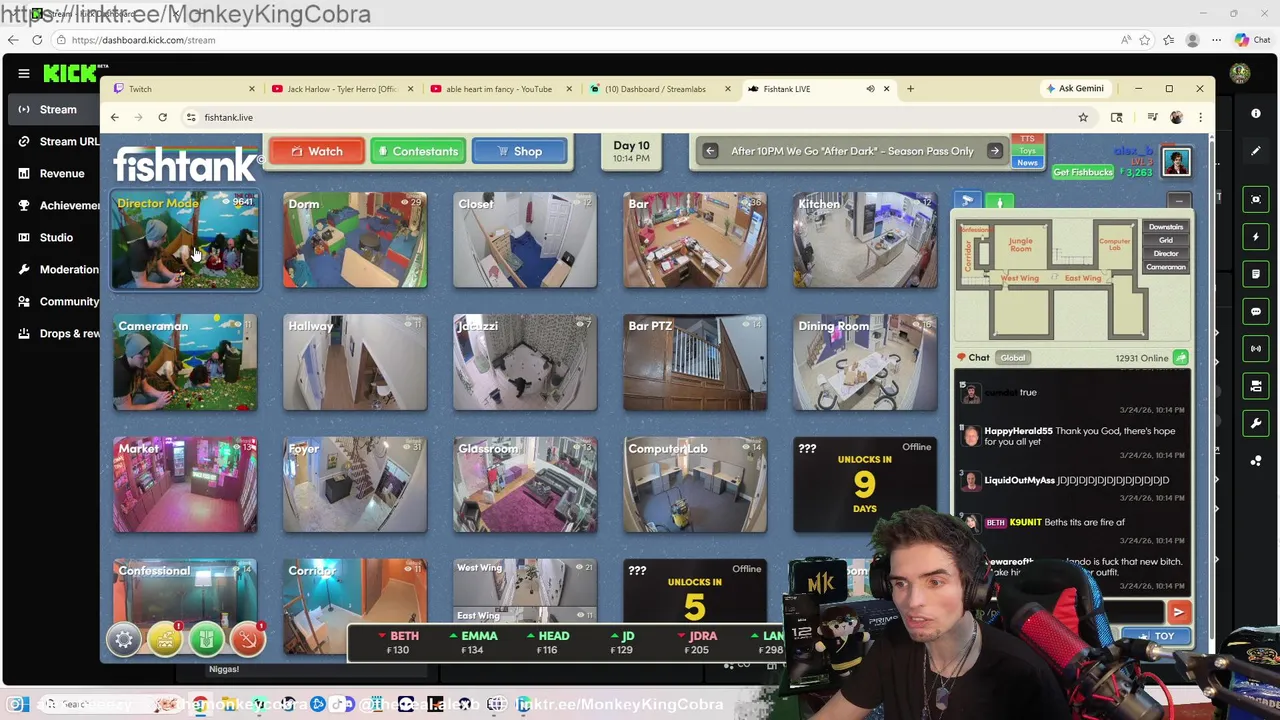
Task: Select the blue security camera icon above map
Action: pos(967,201)
